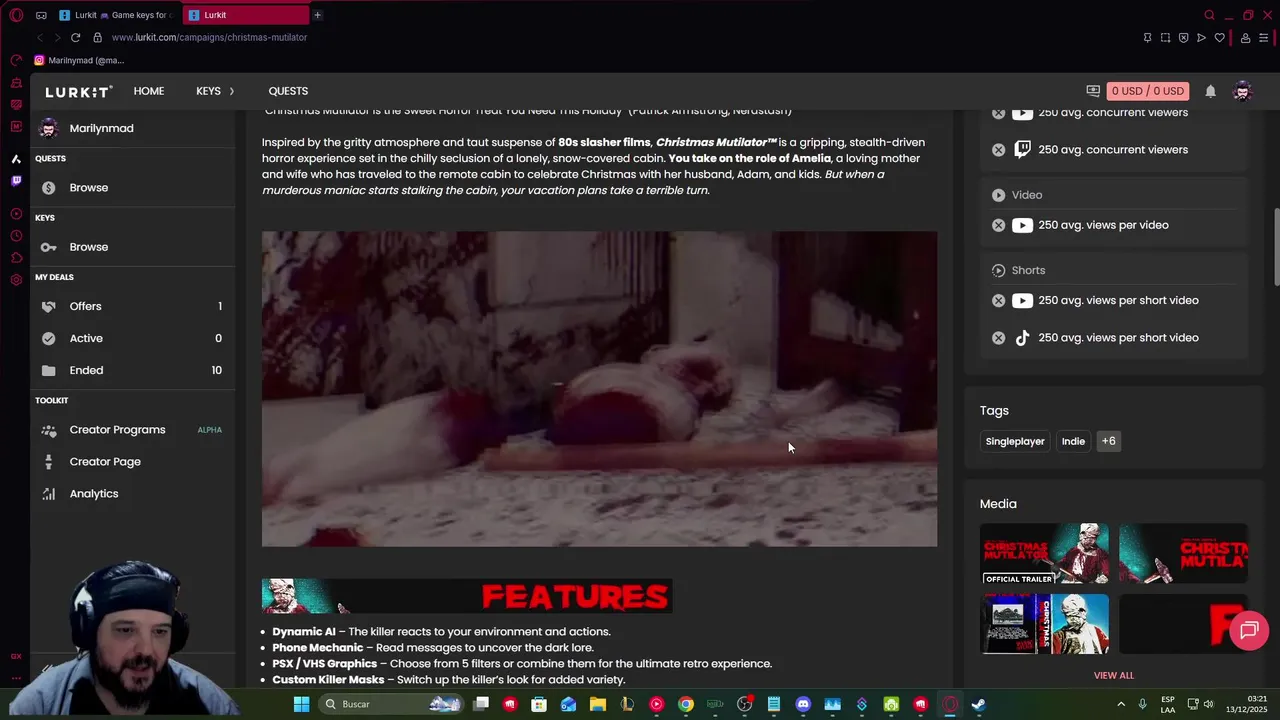Open the second Christmas Mutilator media thumbnail
The image size is (1280, 720).
click(1183, 553)
